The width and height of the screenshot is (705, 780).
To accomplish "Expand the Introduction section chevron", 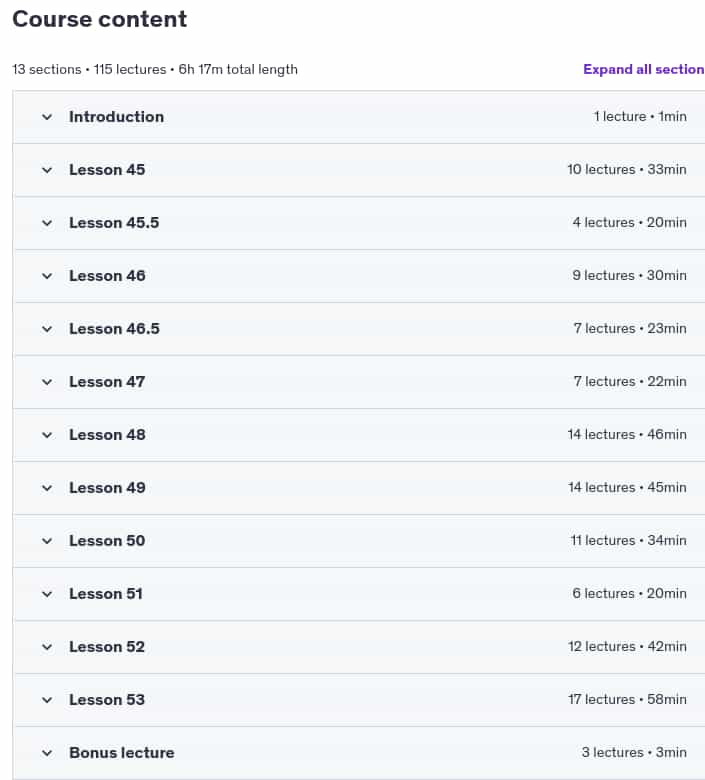I will [47, 117].
